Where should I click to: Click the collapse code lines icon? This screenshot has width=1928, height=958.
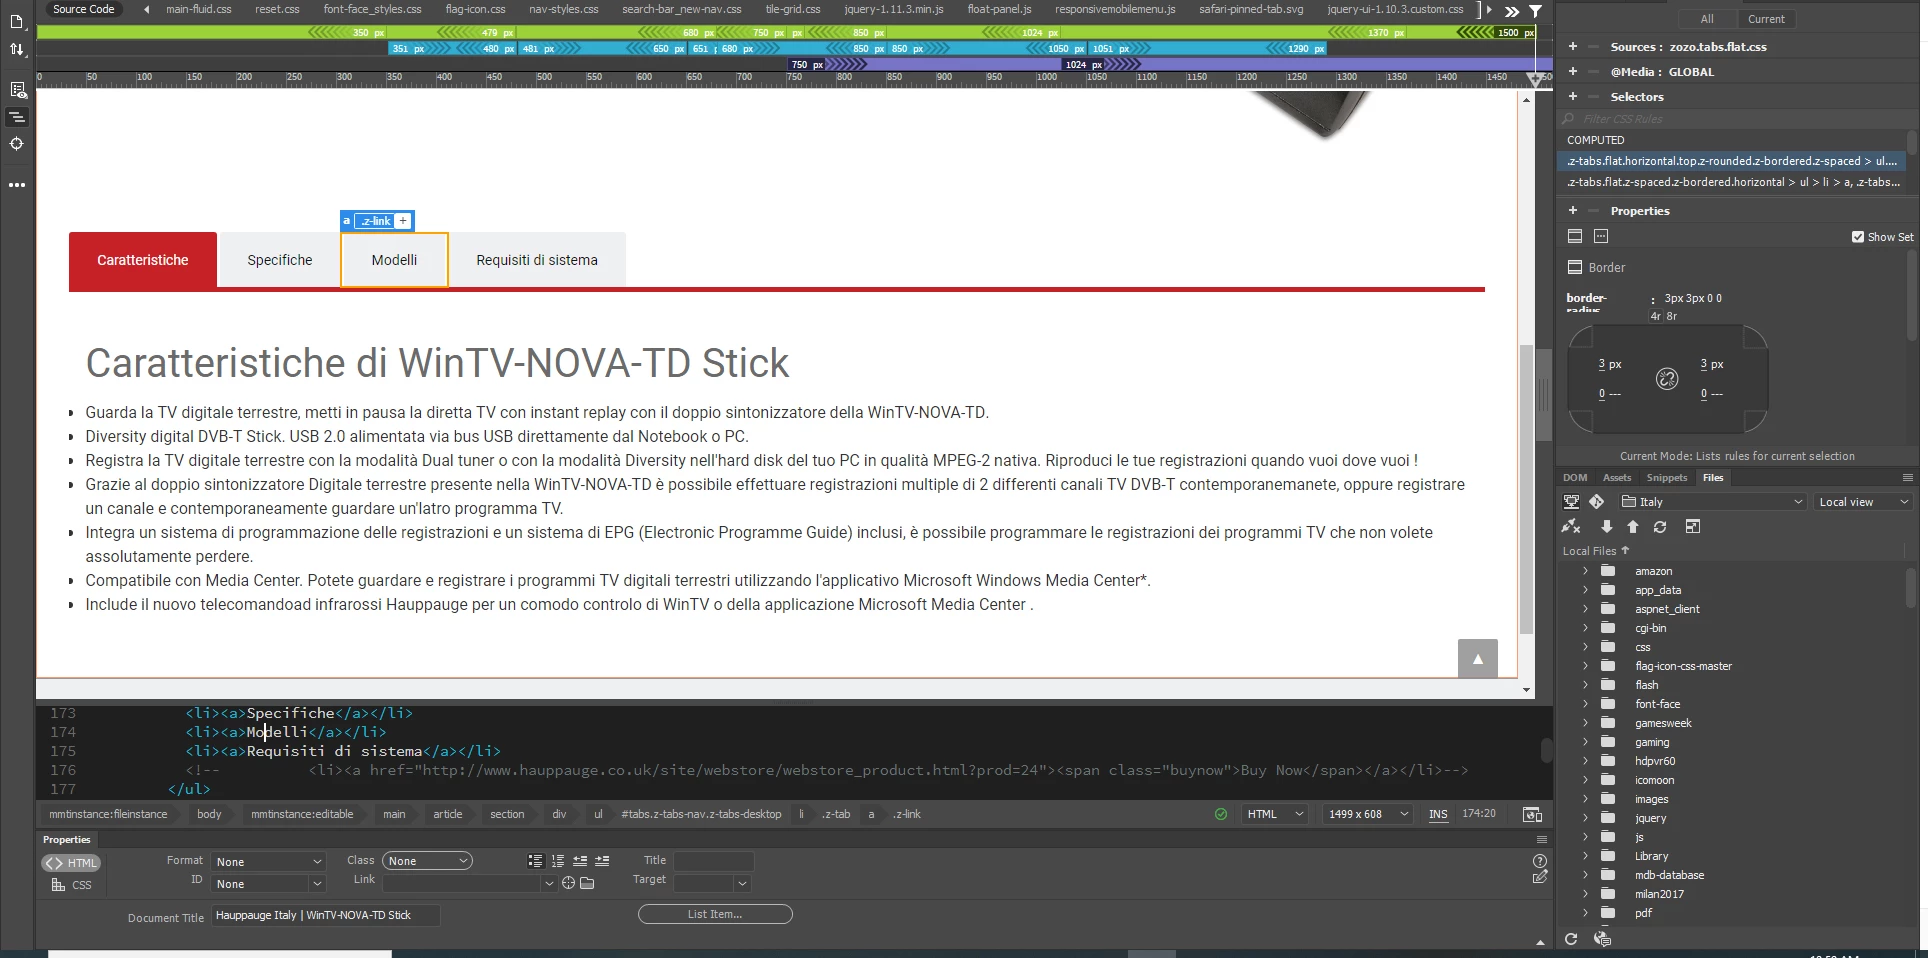(x=17, y=117)
